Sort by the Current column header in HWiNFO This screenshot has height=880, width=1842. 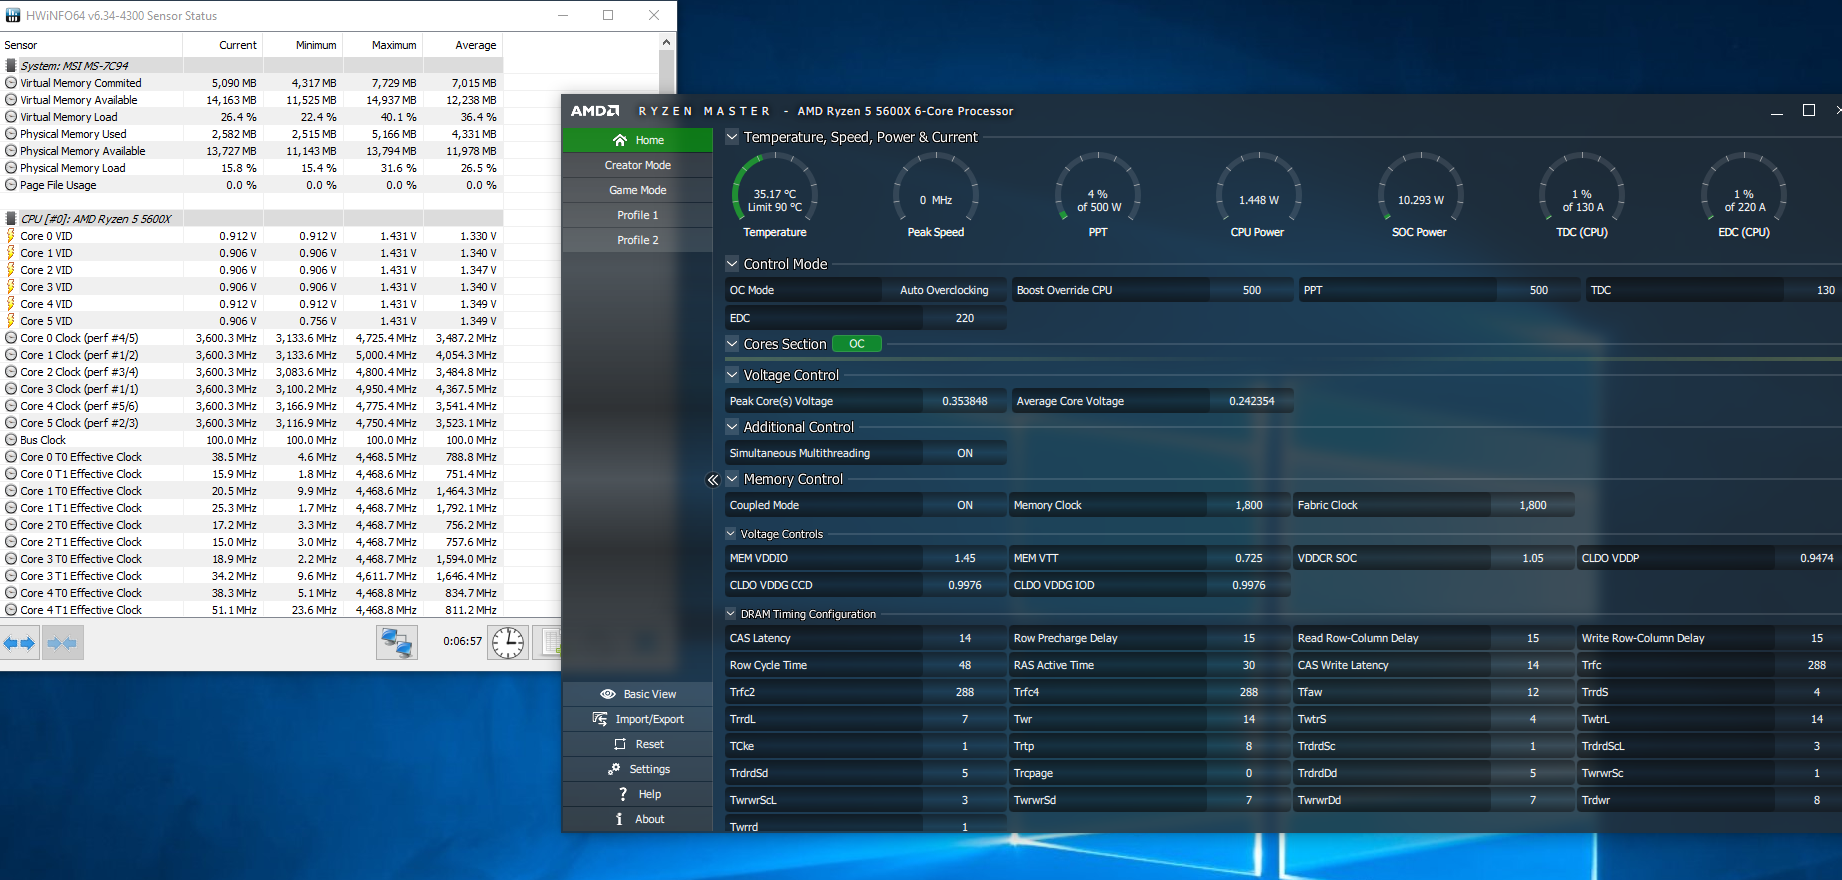click(x=223, y=45)
